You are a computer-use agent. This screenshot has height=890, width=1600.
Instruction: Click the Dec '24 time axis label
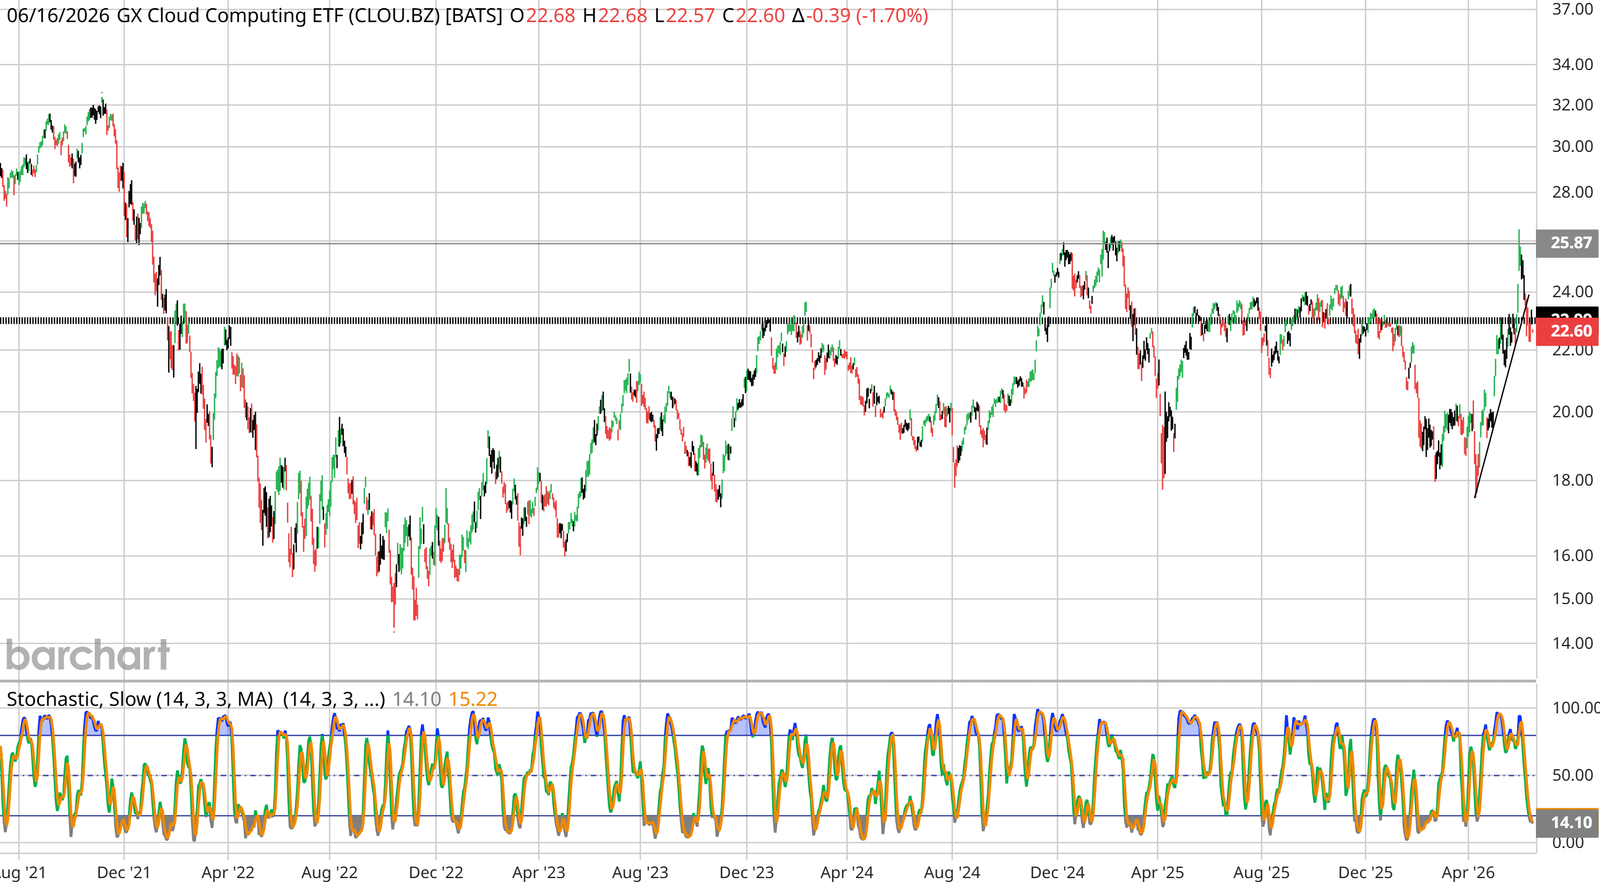coord(1057,873)
